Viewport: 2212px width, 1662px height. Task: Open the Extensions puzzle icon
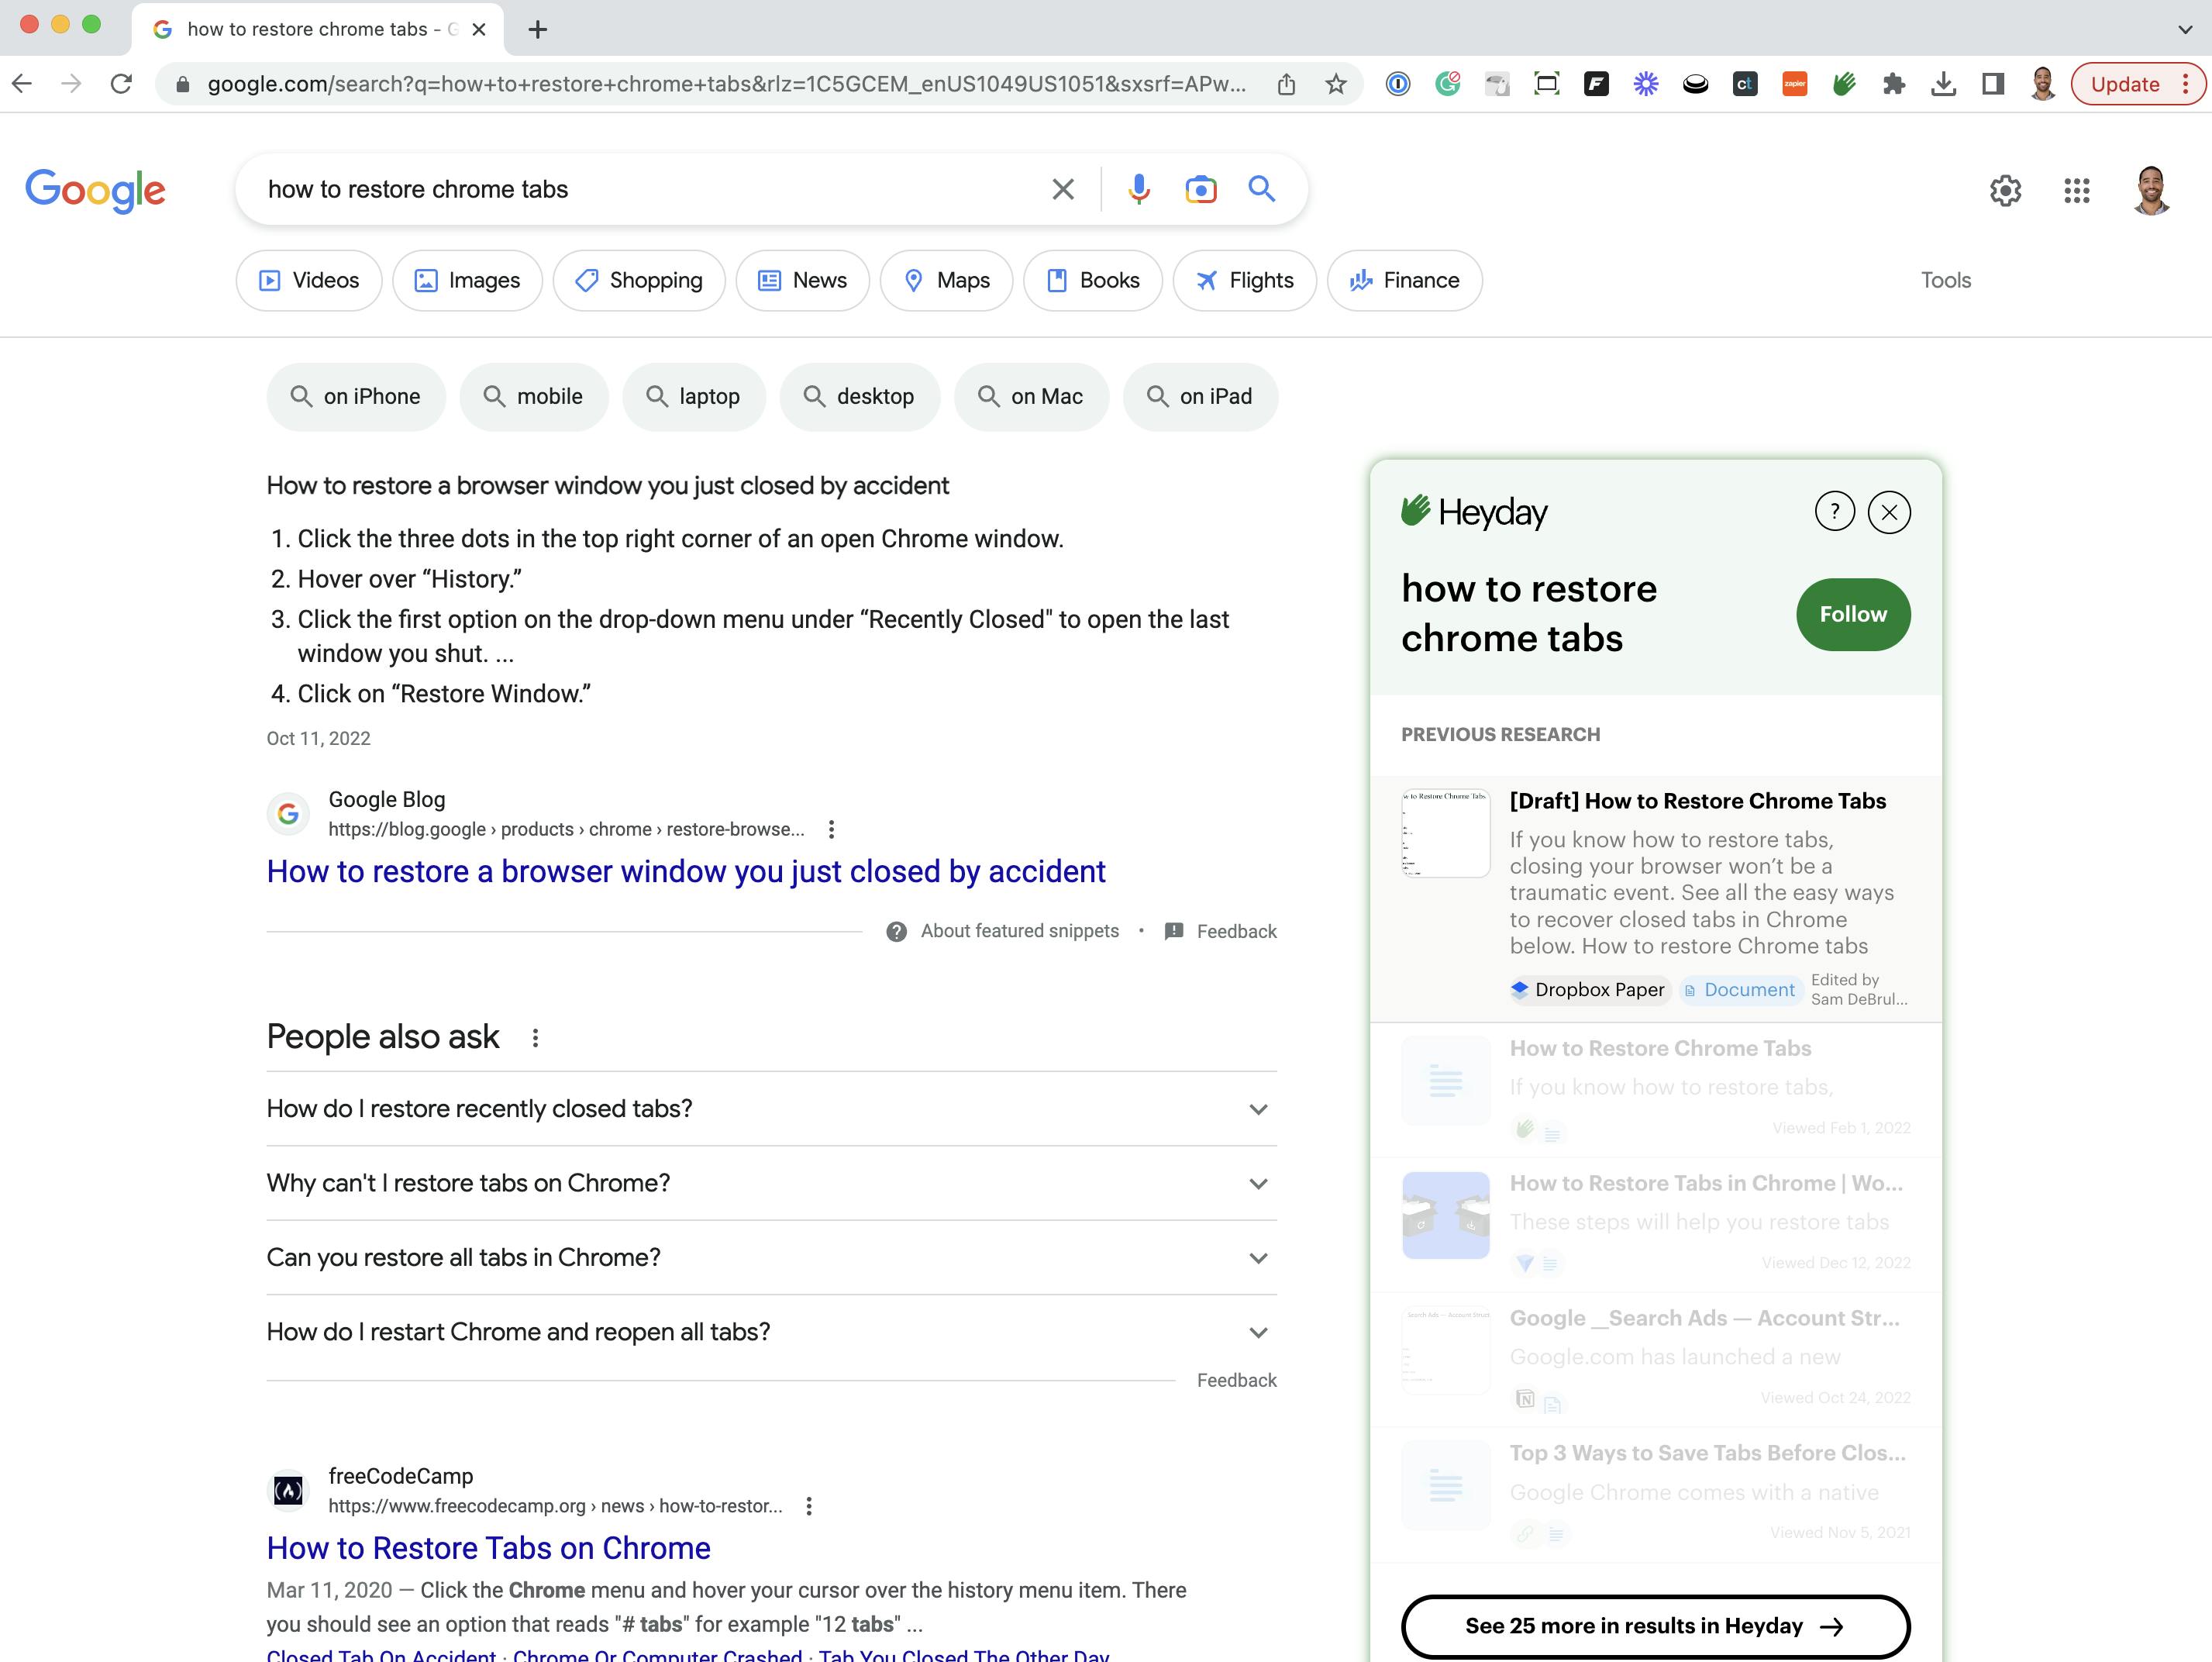pos(1893,84)
